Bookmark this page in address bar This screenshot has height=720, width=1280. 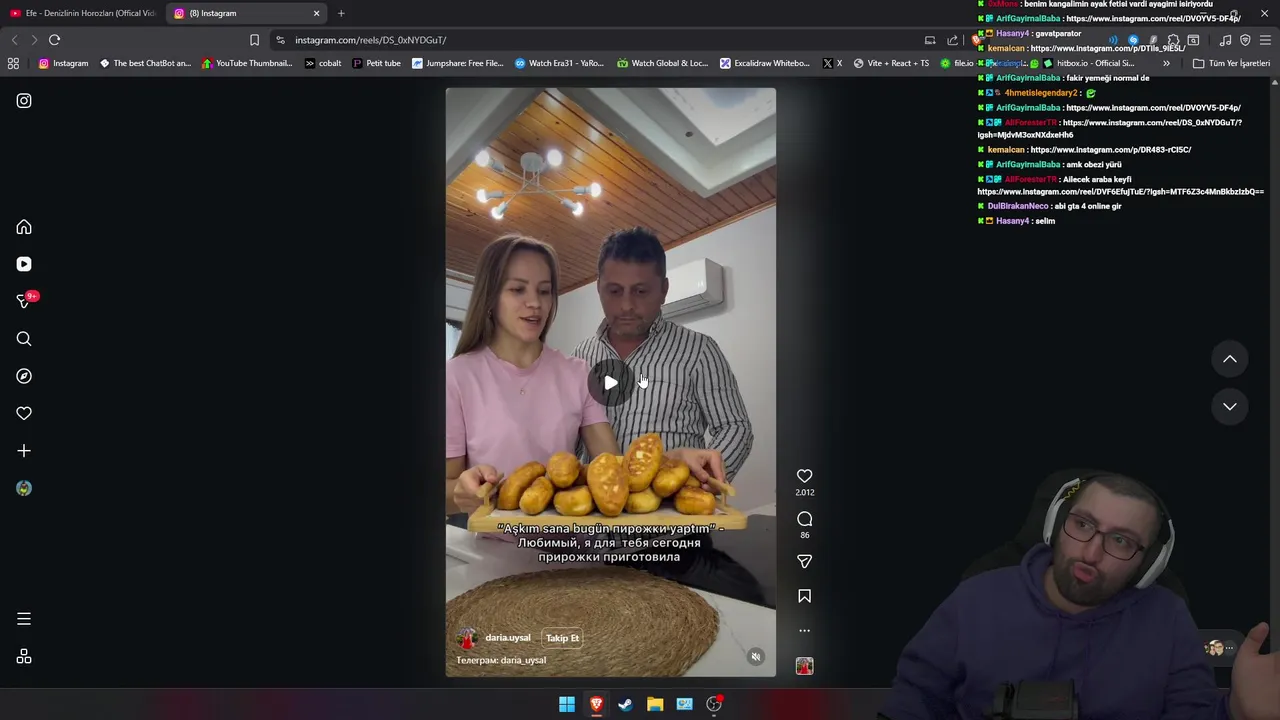254,40
